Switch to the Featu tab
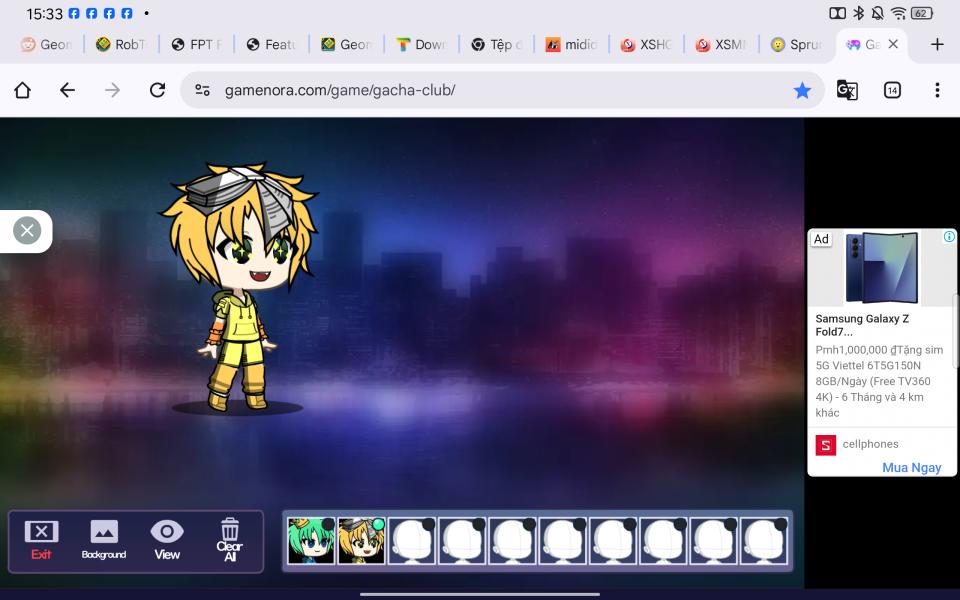The width and height of the screenshot is (960, 600). (x=271, y=45)
